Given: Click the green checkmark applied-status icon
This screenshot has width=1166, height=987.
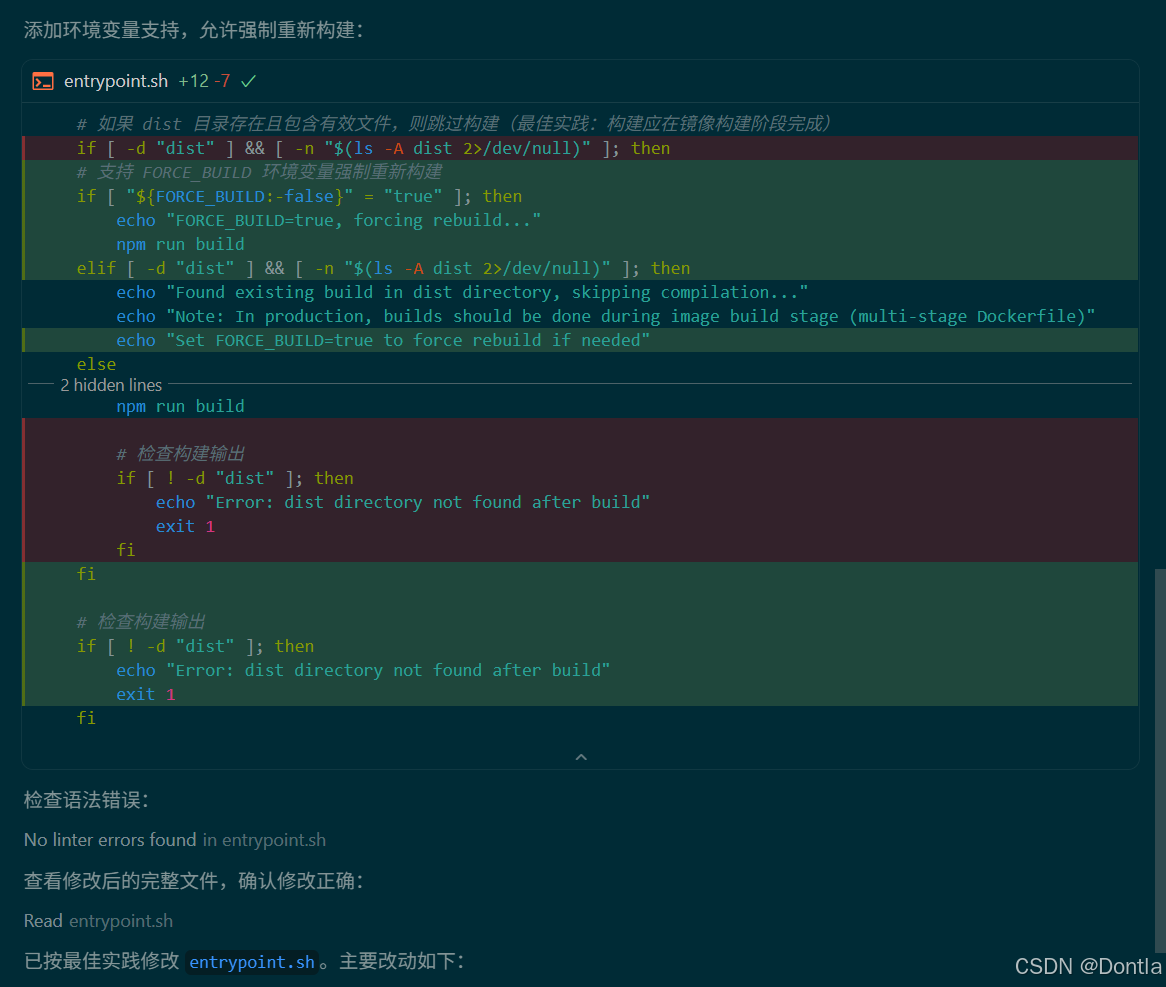Looking at the screenshot, I should pyautogui.click(x=248, y=81).
